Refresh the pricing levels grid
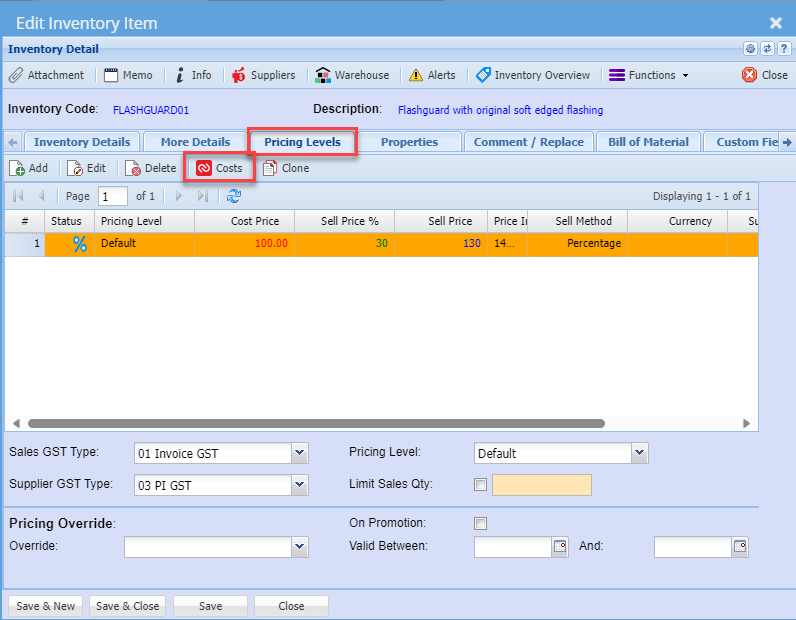796x620 pixels. pyautogui.click(x=234, y=196)
